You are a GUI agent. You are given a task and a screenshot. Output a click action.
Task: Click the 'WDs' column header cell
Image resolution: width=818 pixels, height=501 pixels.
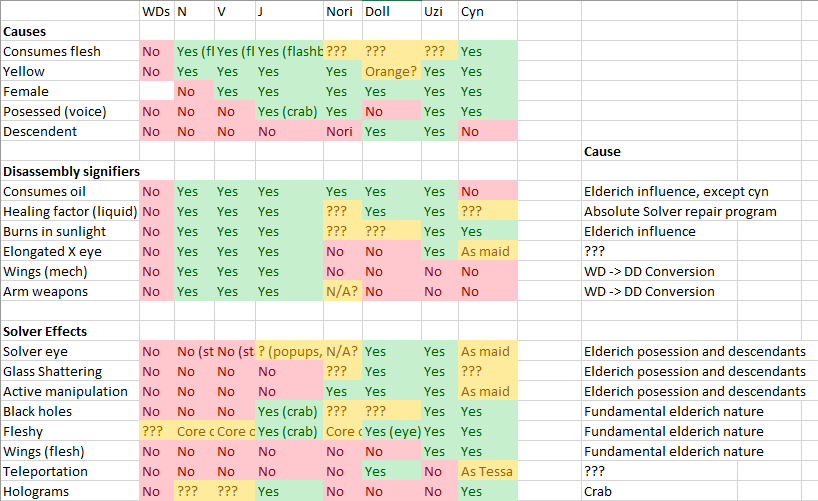157,11
